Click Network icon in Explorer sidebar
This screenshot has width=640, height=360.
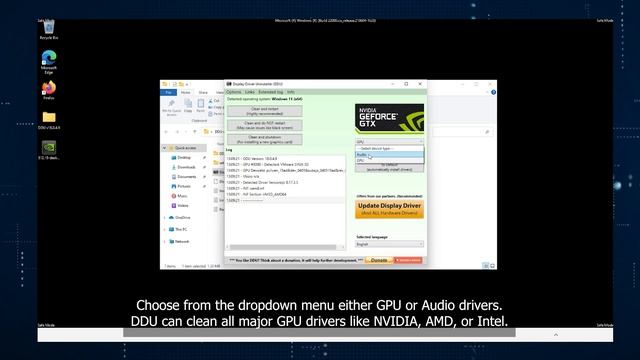point(171,241)
